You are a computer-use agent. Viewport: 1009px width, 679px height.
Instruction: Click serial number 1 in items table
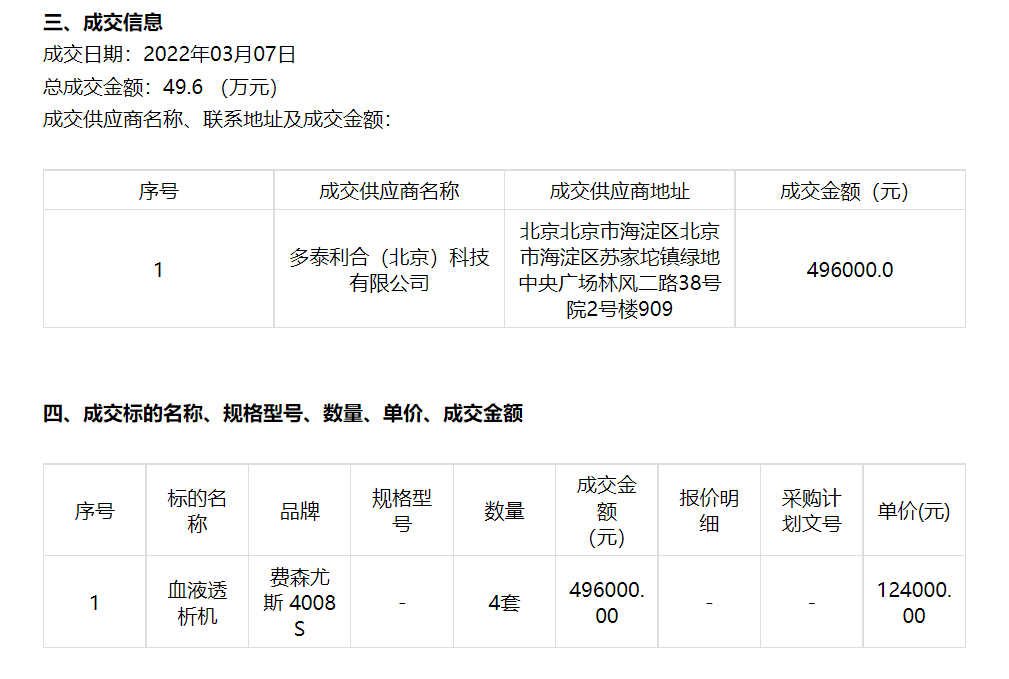(x=95, y=603)
